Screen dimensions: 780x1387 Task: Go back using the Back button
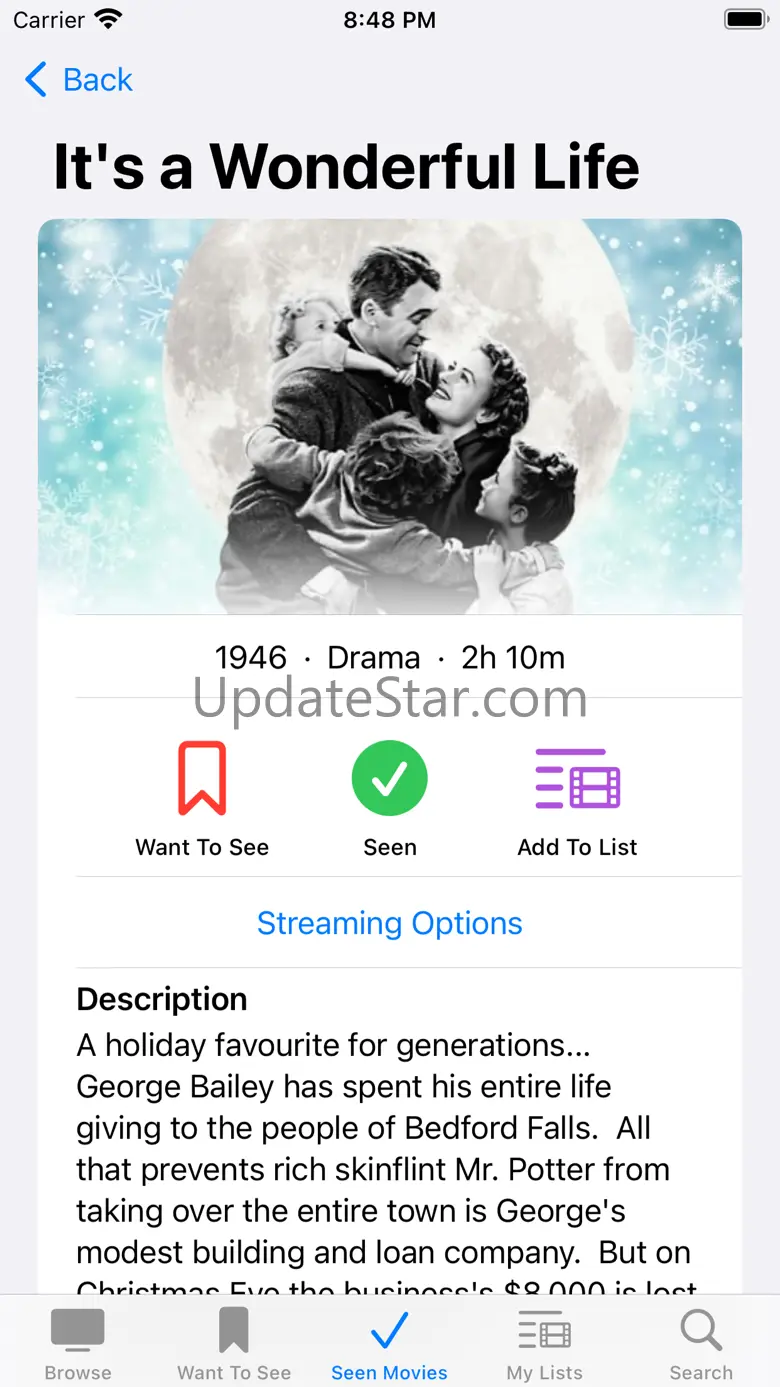point(80,80)
